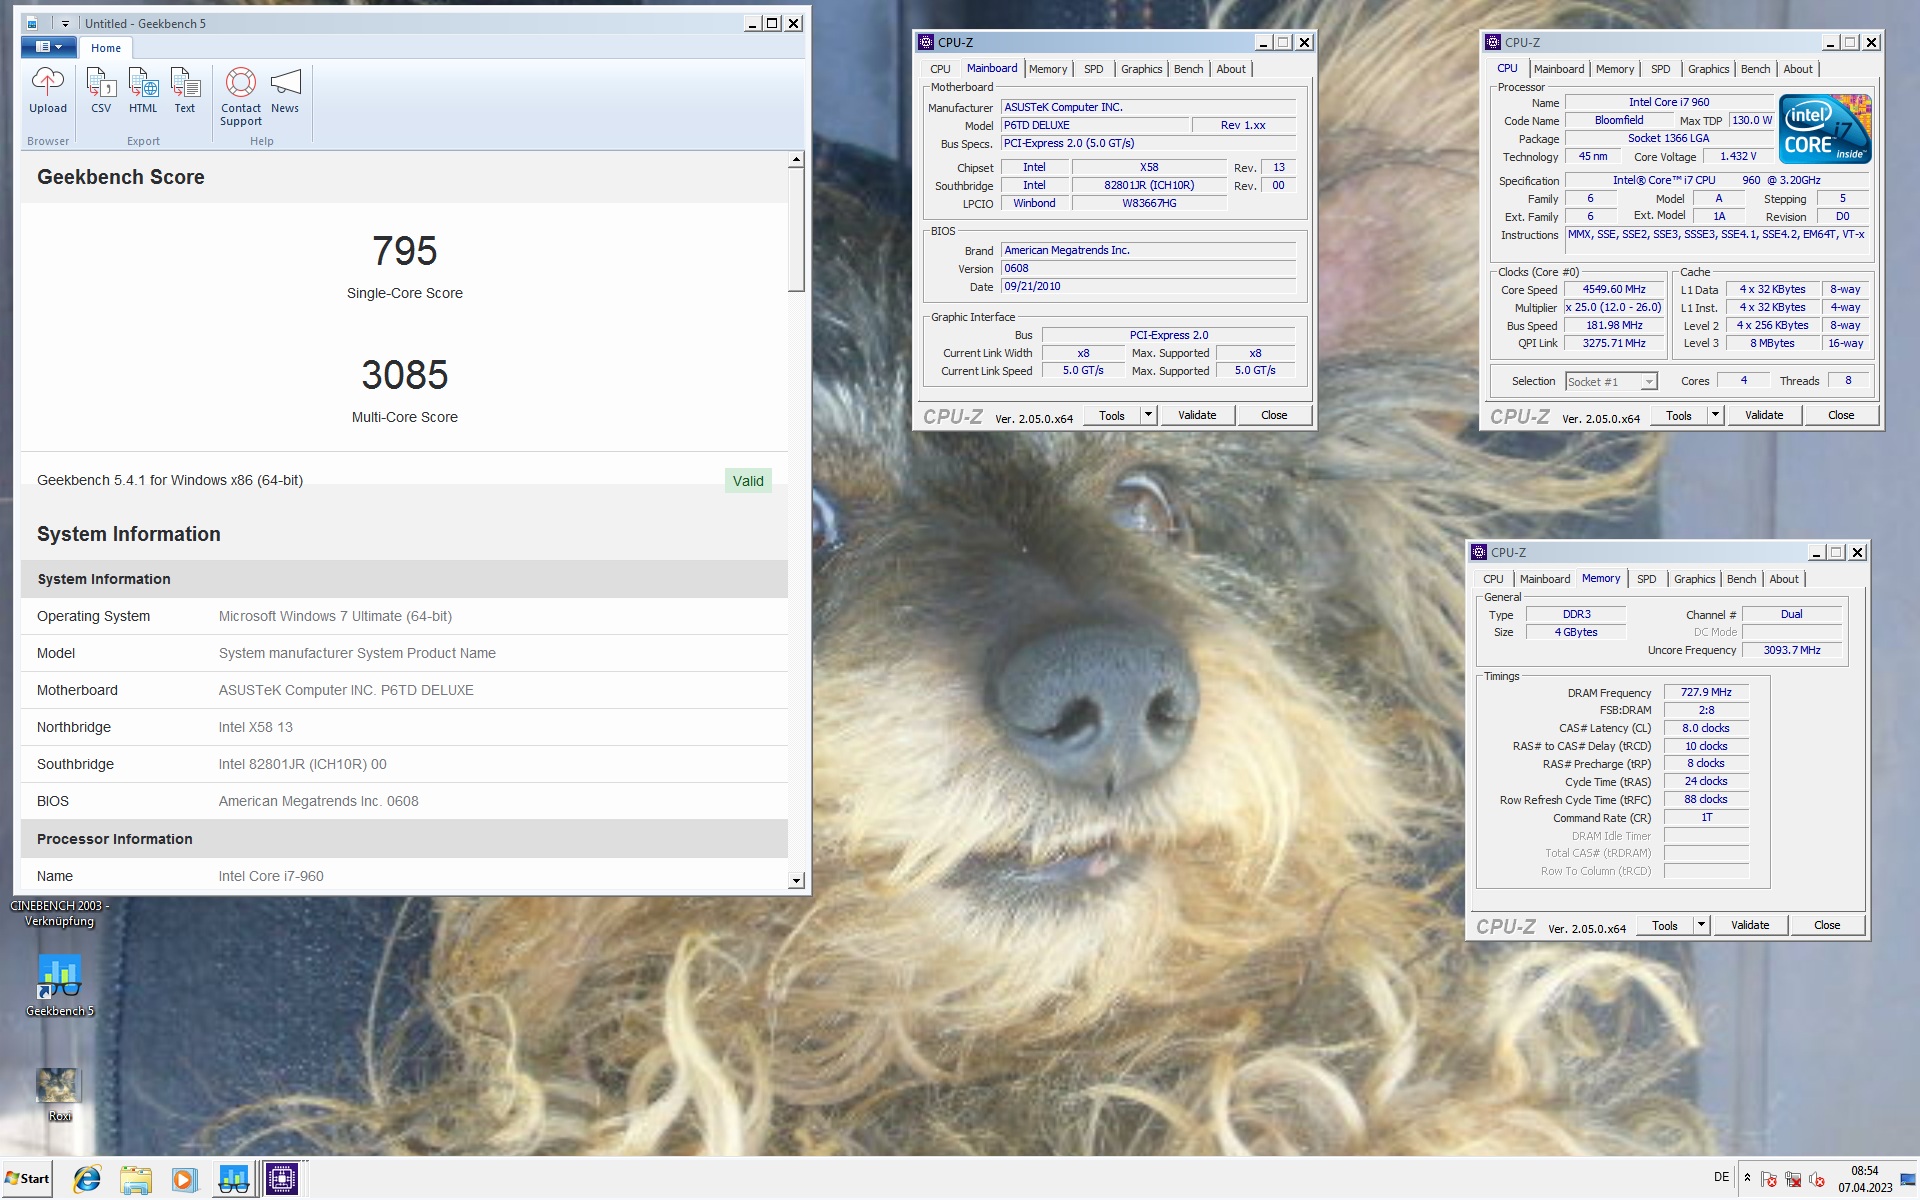Image resolution: width=1920 pixels, height=1200 pixels.
Task: Select SPD tab in Mainboard CPU-Z window
Action: 1094,69
